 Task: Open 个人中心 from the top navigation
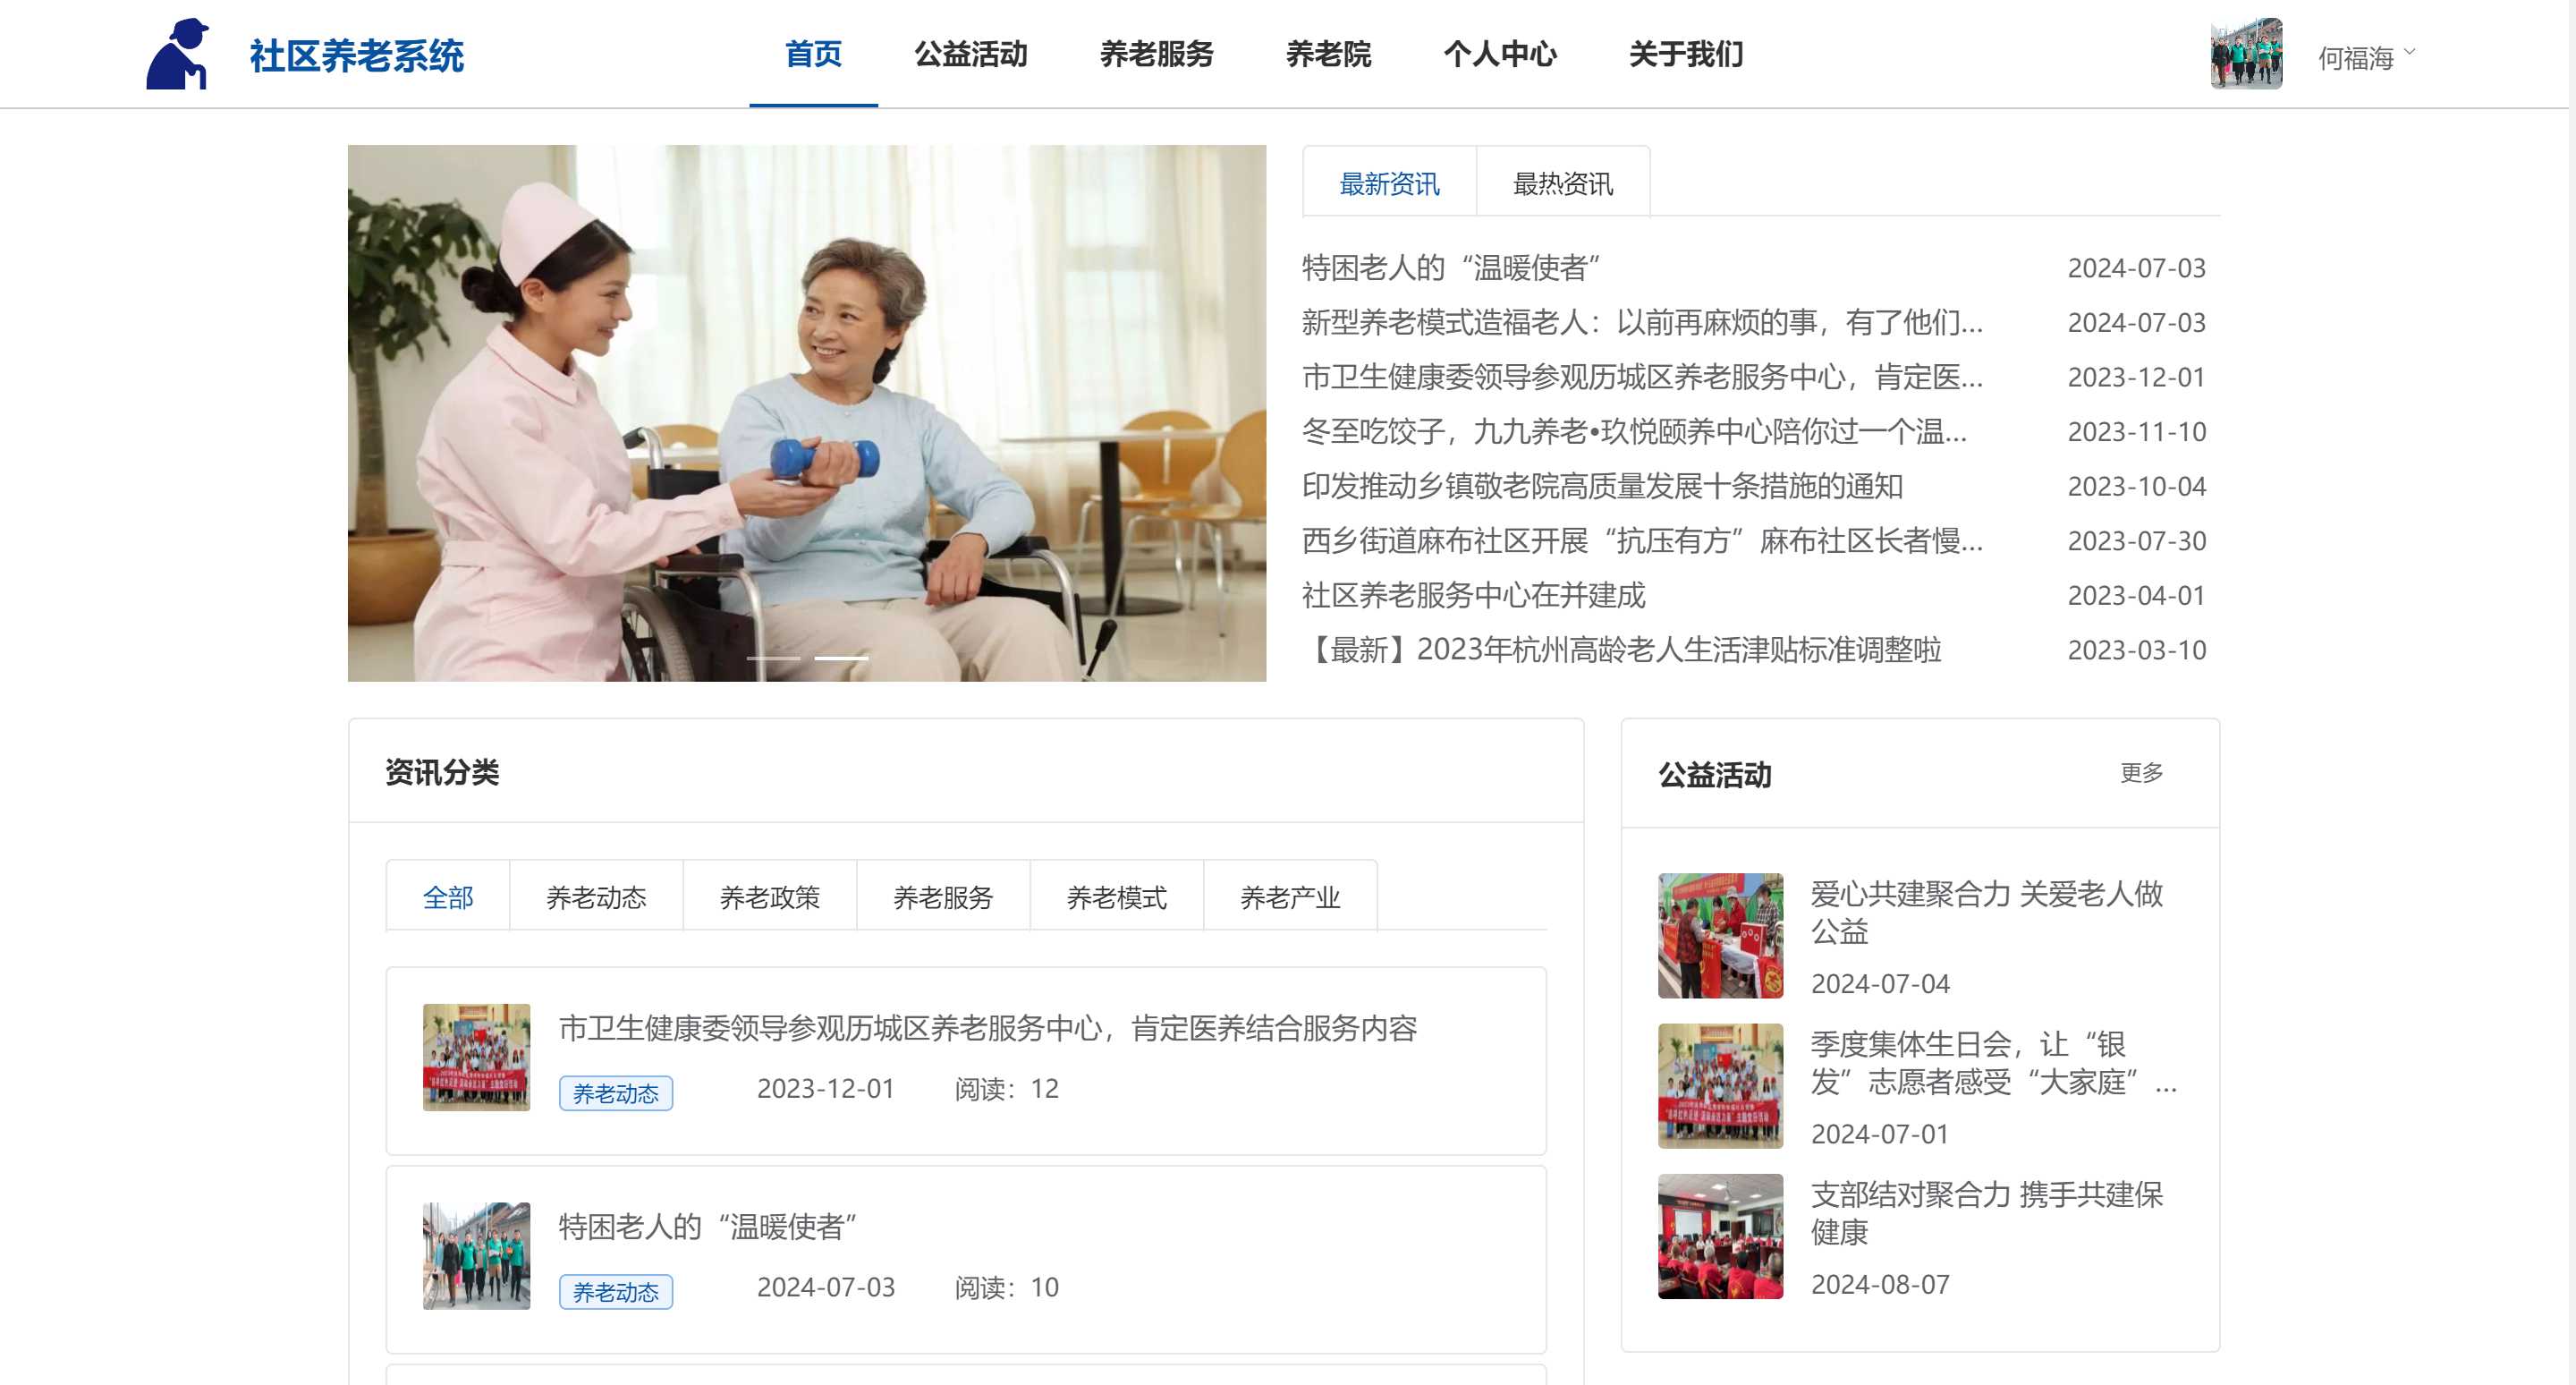1499,54
